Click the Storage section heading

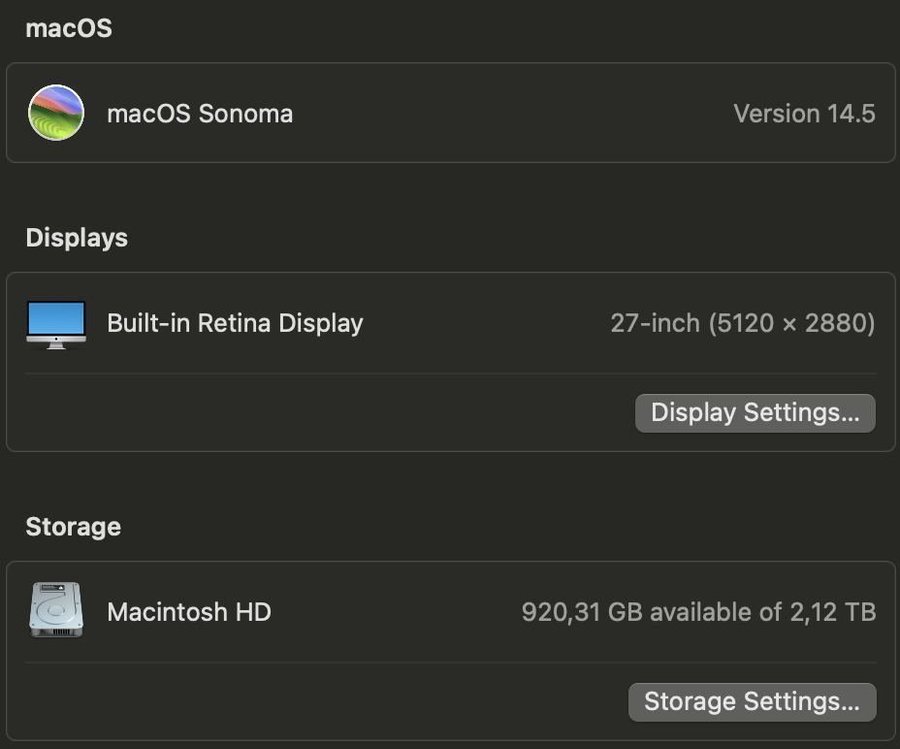(73, 527)
